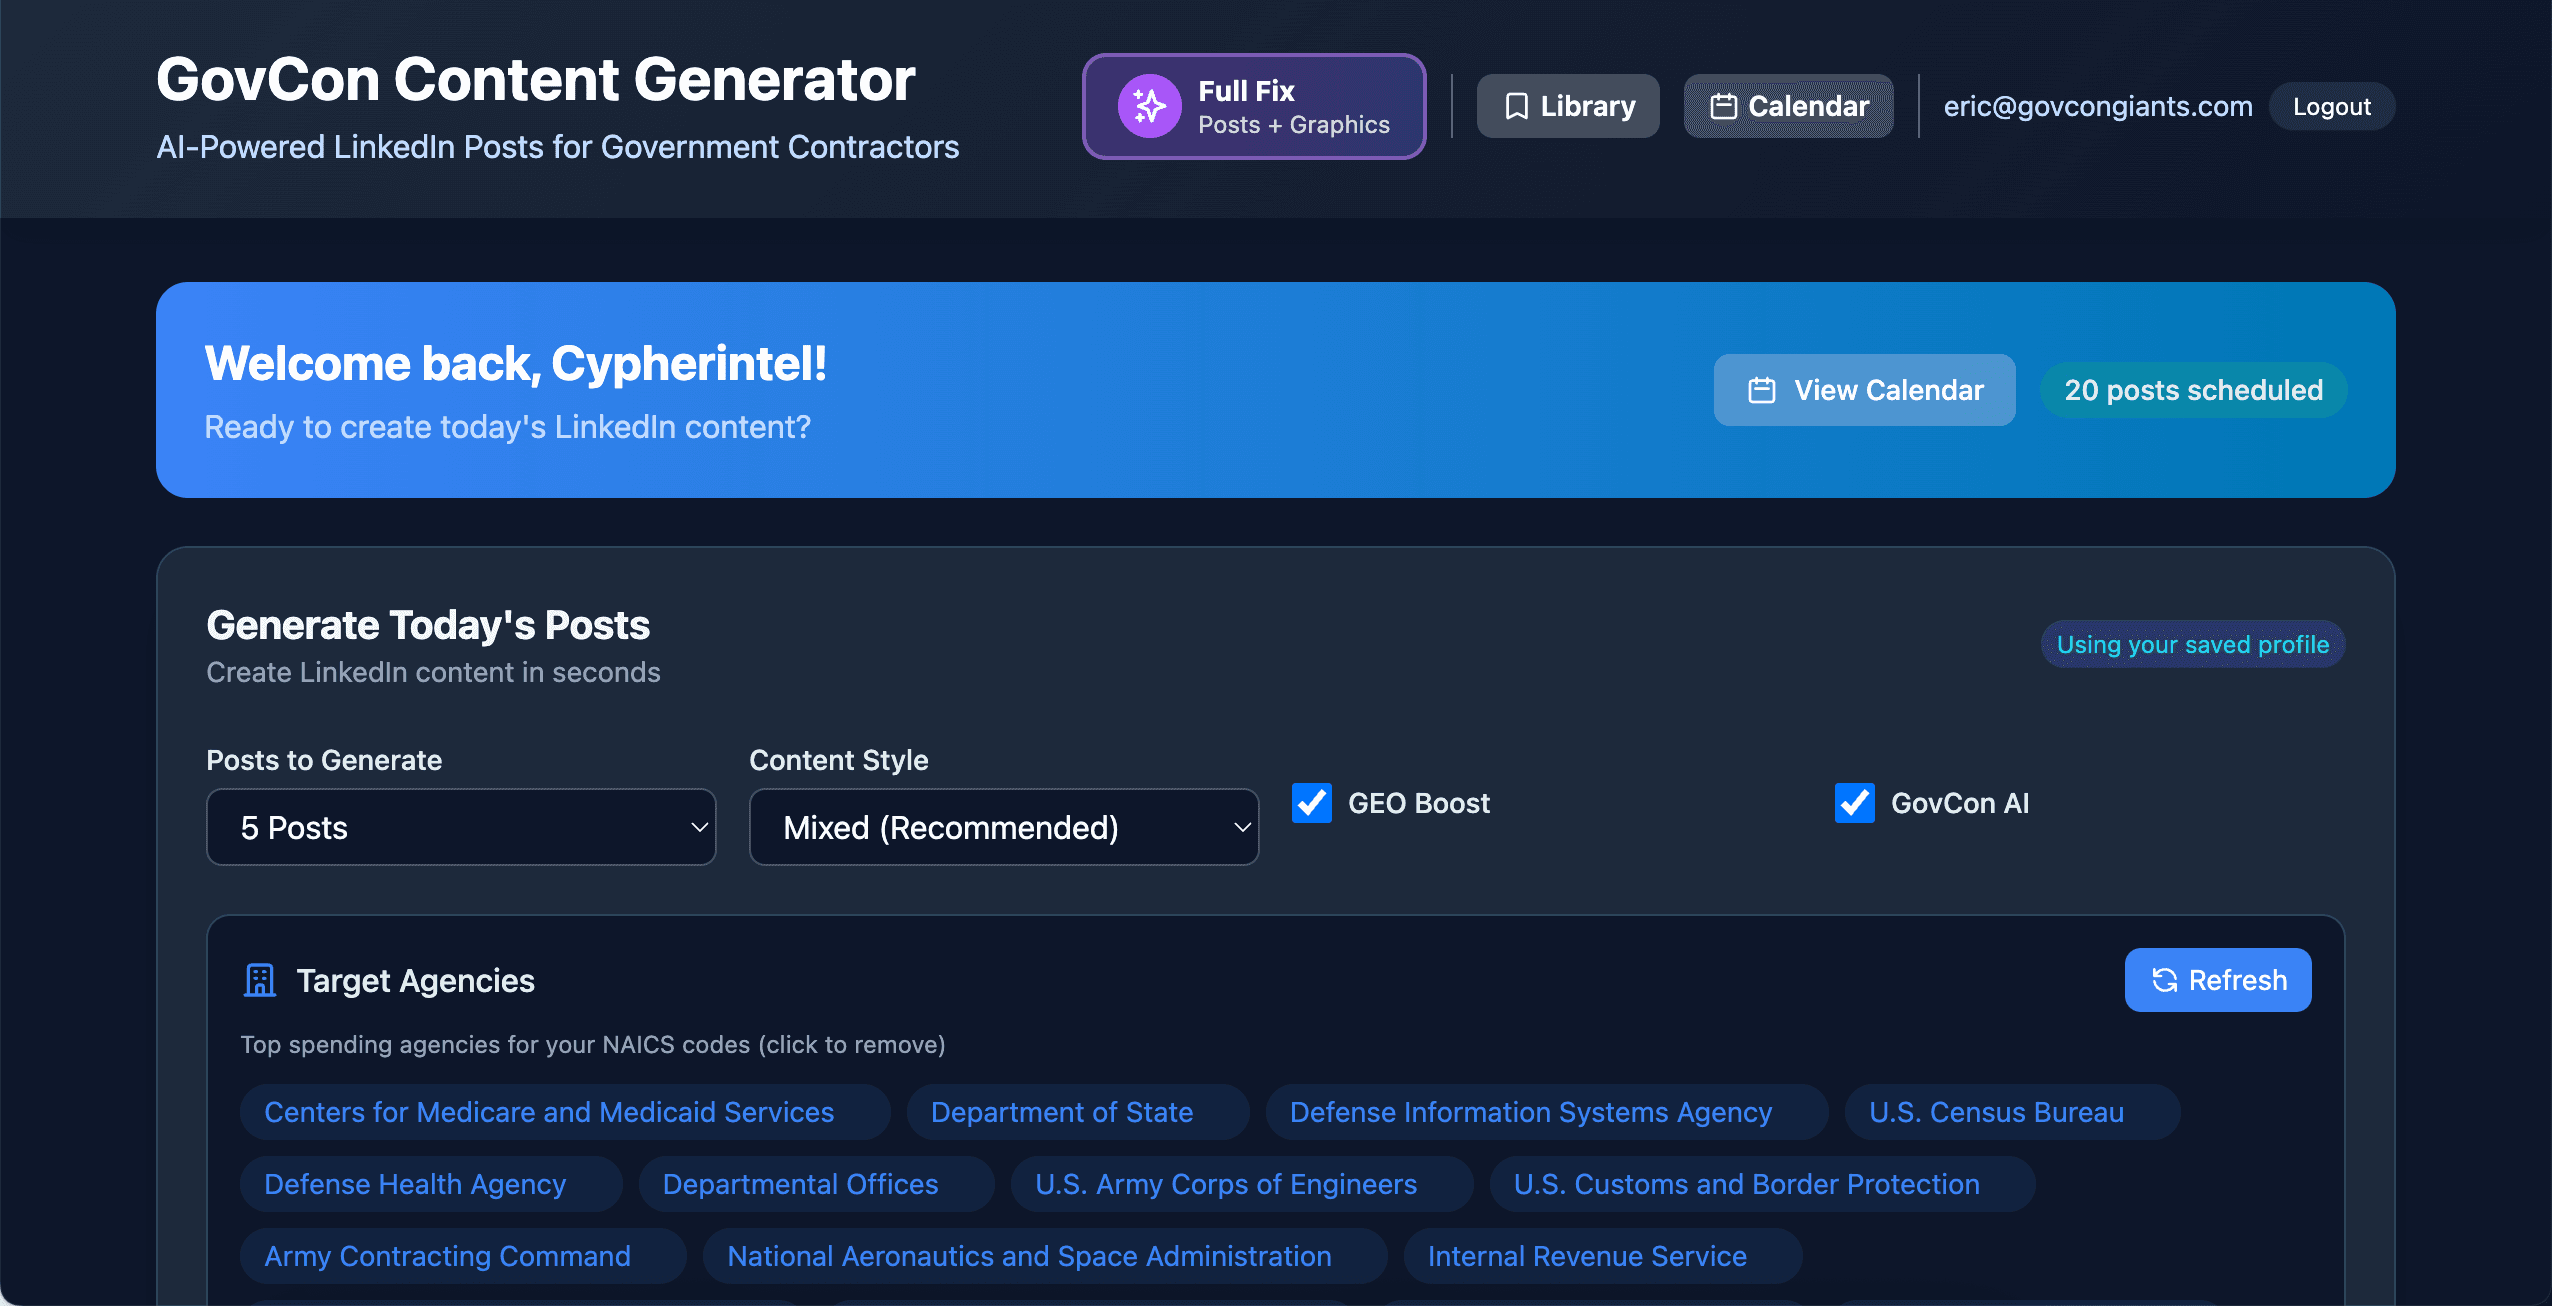This screenshot has height=1306, width=2552.
Task: Remove Department of State from target agencies
Action: (x=1061, y=1112)
